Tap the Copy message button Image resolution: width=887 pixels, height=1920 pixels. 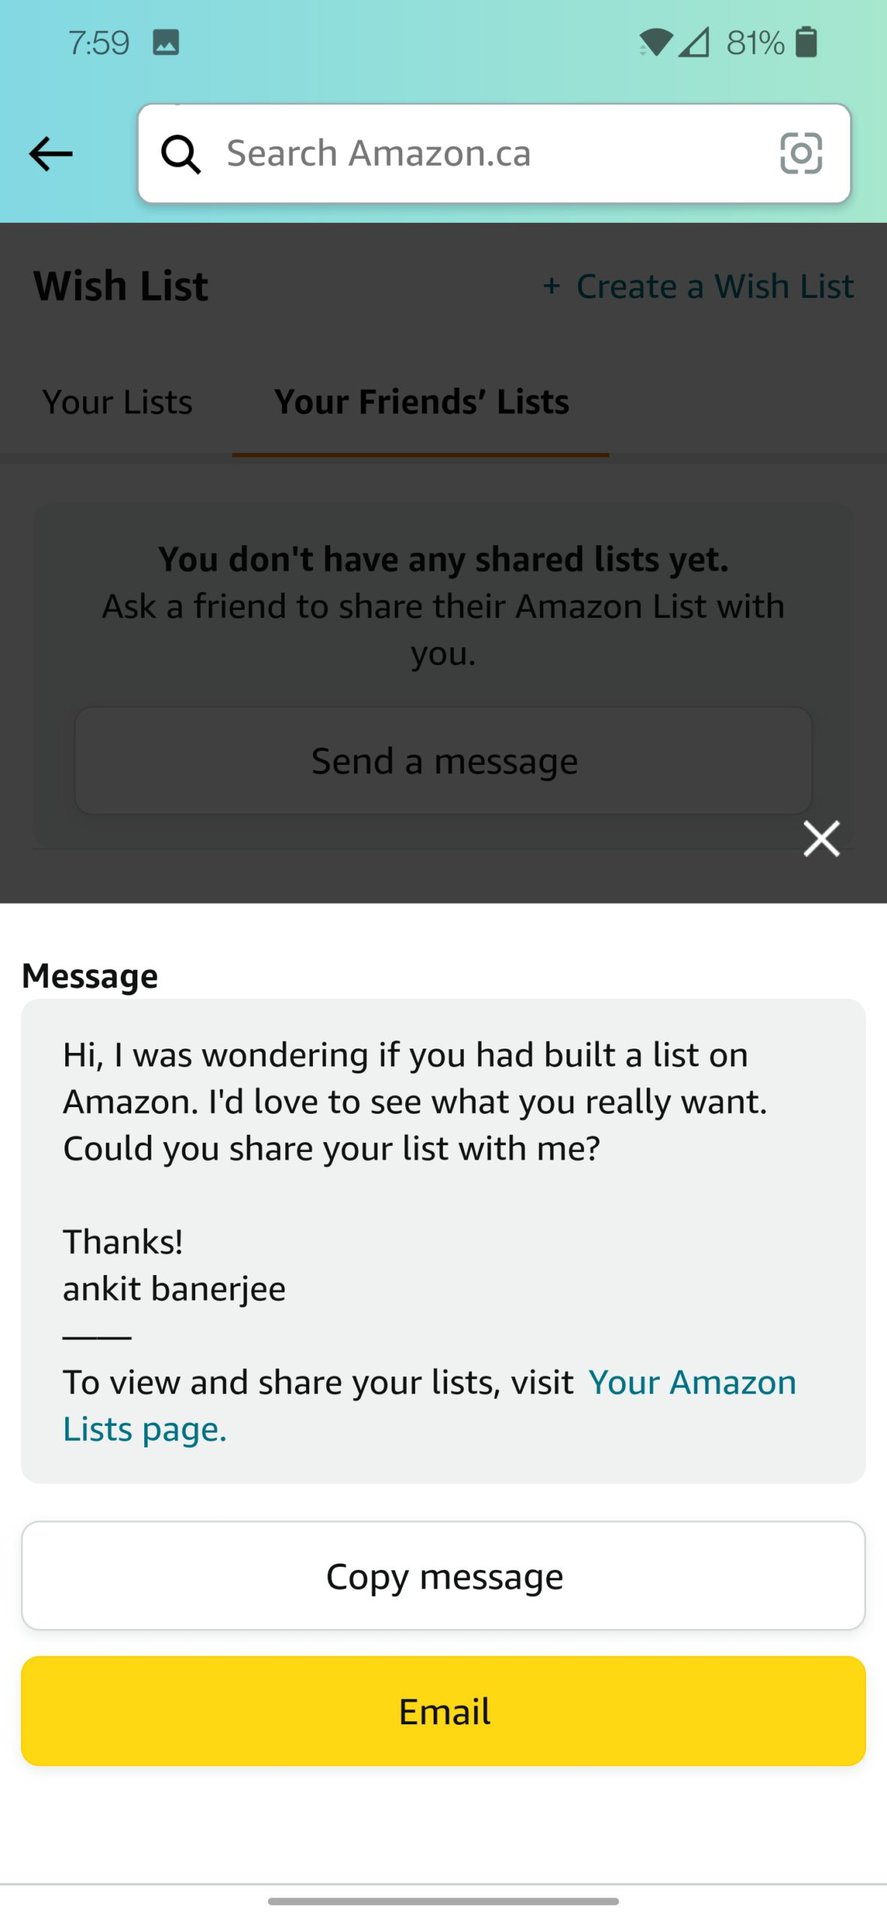click(443, 1576)
